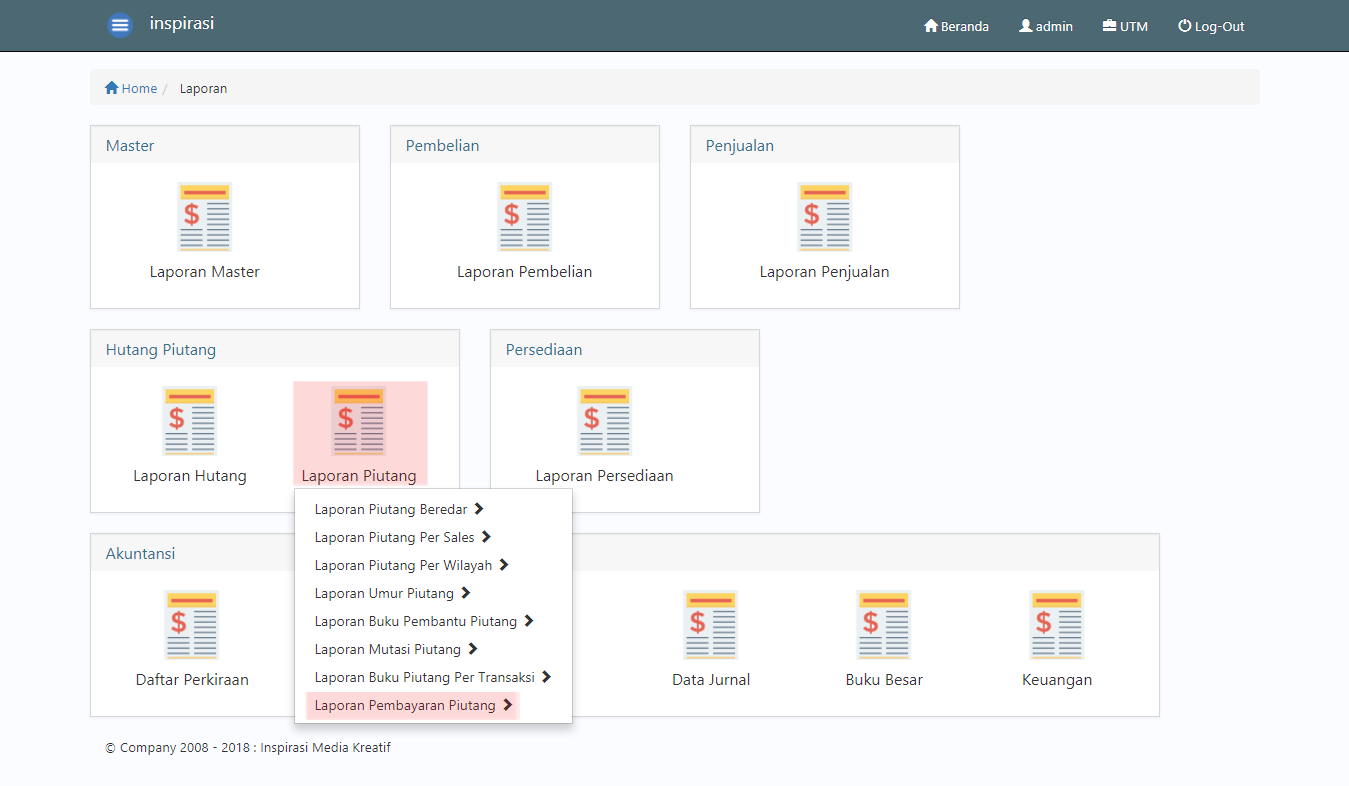This screenshot has width=1349, height=786.
Task: Click the Hutang Piutang panel heading
Action: tap(161, 350)
